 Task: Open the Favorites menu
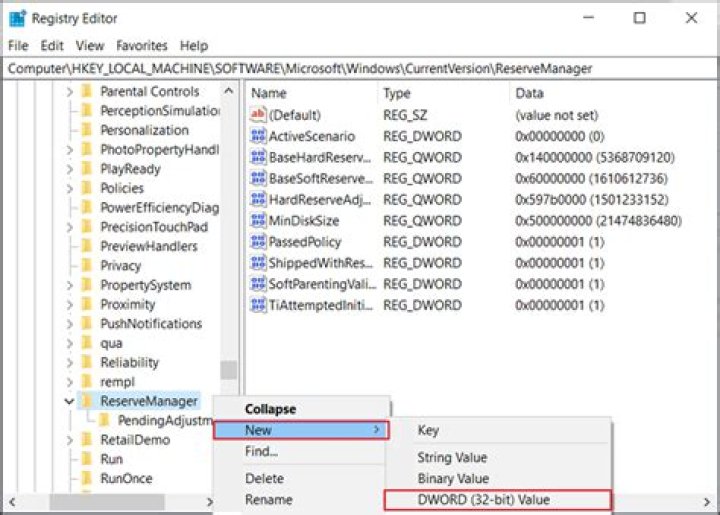click(142, 45)
